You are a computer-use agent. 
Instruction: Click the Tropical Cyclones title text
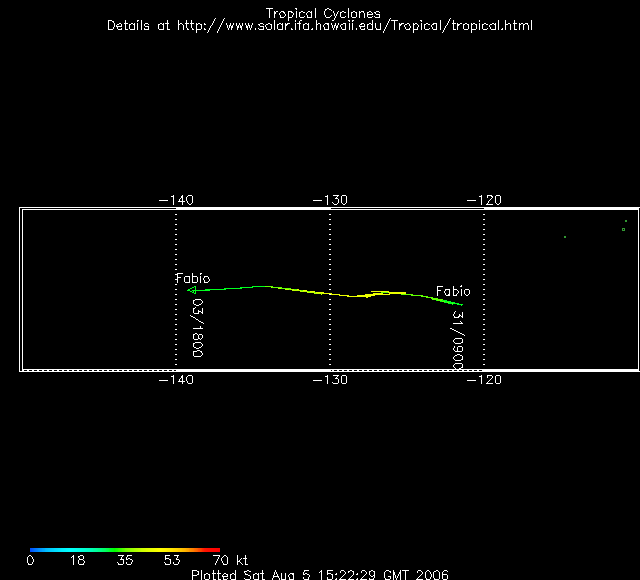(x=322, y=13)
